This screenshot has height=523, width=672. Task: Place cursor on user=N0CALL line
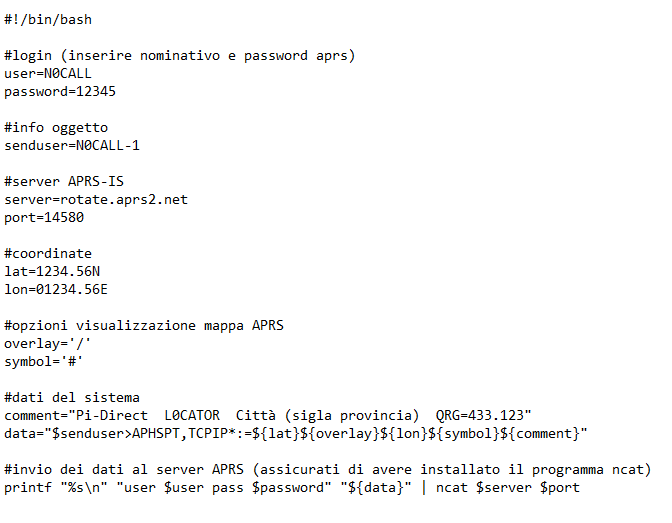click(x=48, y=73)
